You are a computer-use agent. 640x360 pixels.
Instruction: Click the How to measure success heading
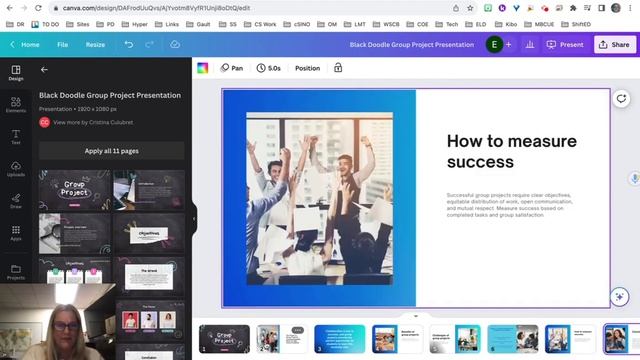[x=511, y=151]
